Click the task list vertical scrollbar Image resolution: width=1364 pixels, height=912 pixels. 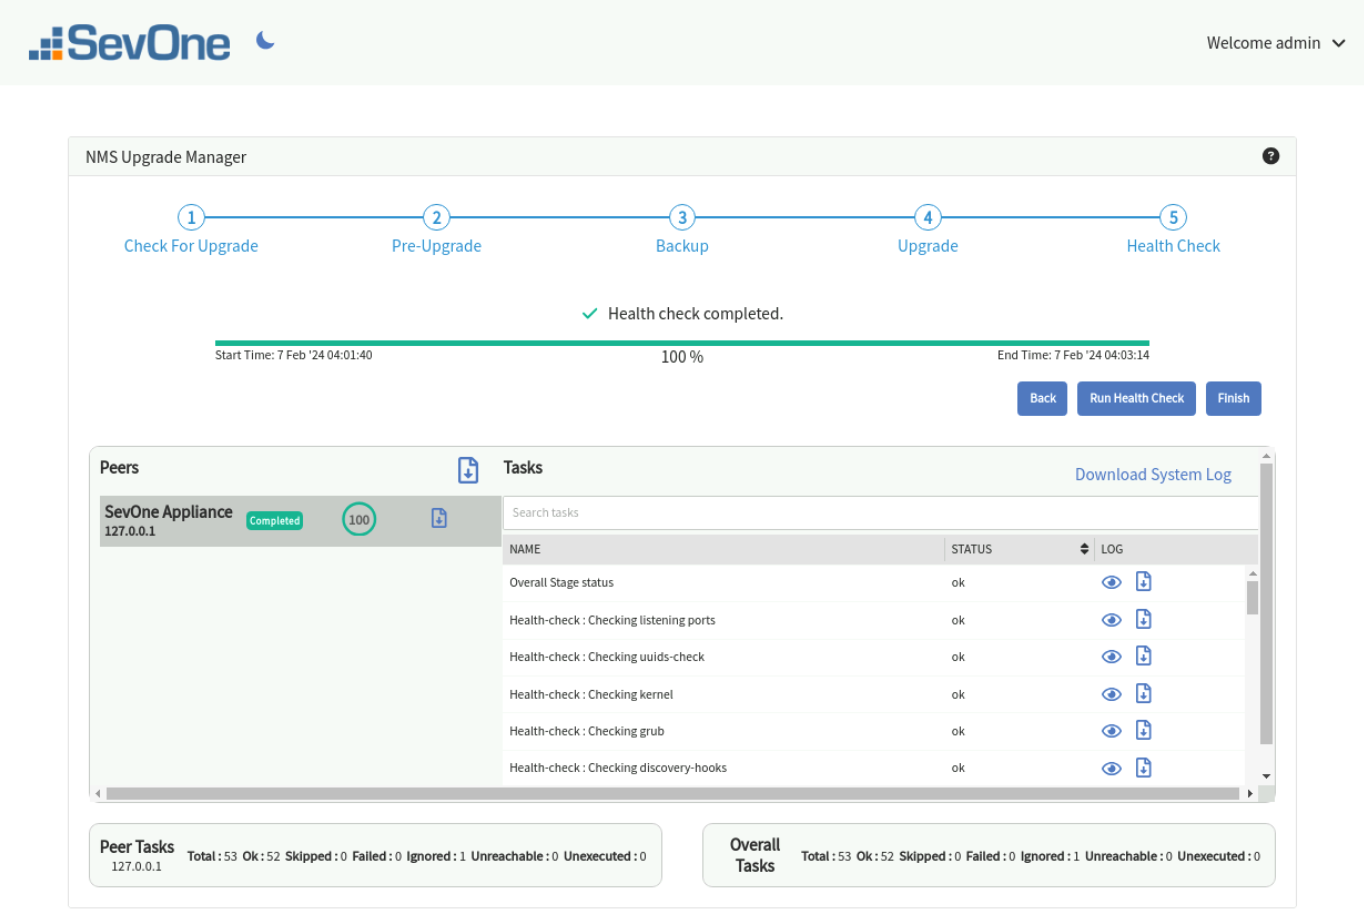[x=1252, y=597]
